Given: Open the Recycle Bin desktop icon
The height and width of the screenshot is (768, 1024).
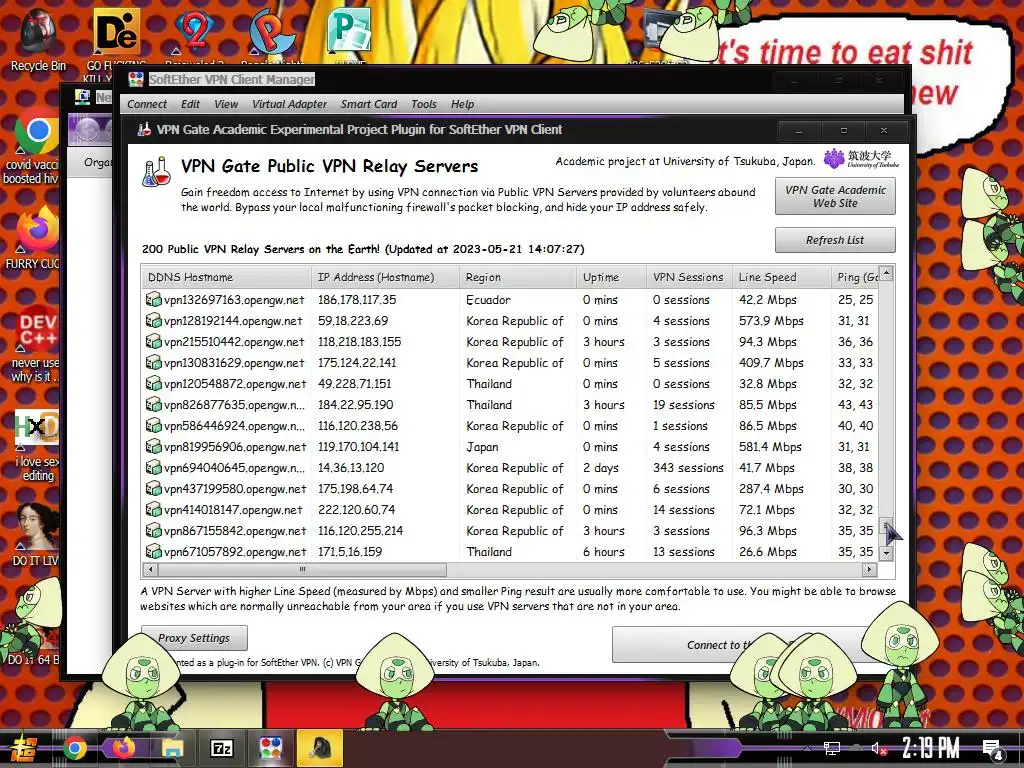Looking at the screenshot, I should pyautogui.click(x=38, y=40).
